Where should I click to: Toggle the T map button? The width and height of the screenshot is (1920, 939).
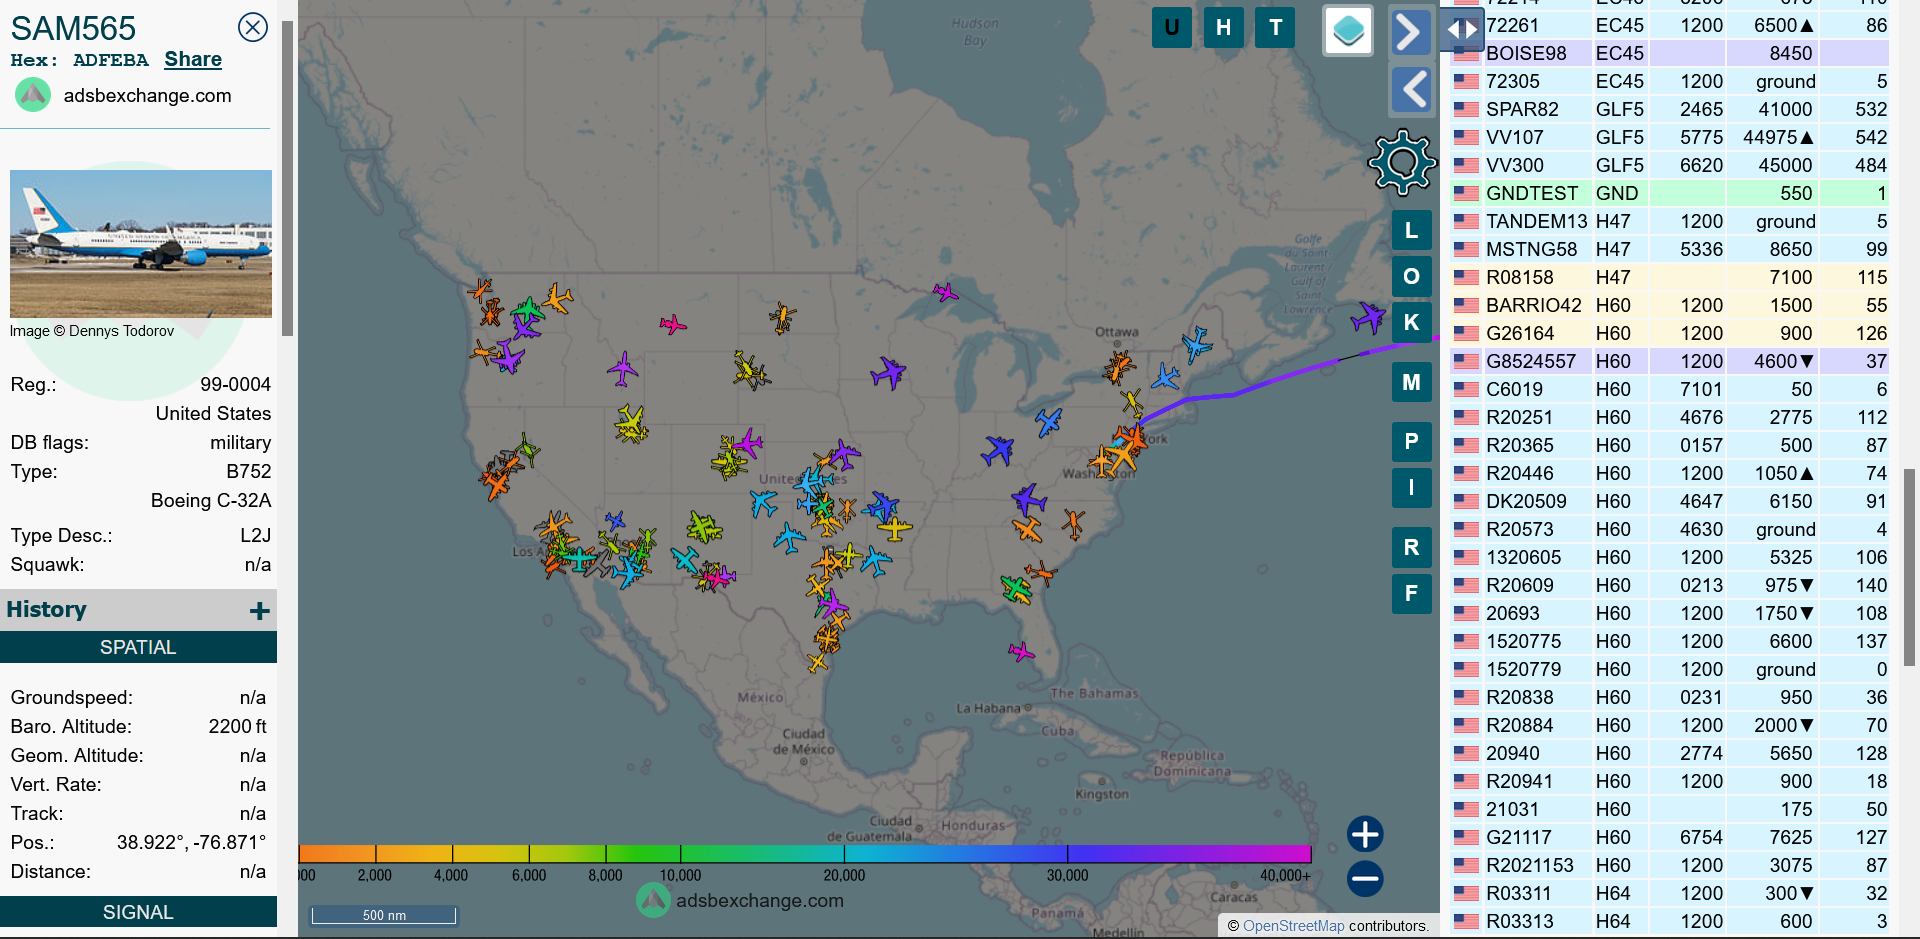tap(1276, 27)
